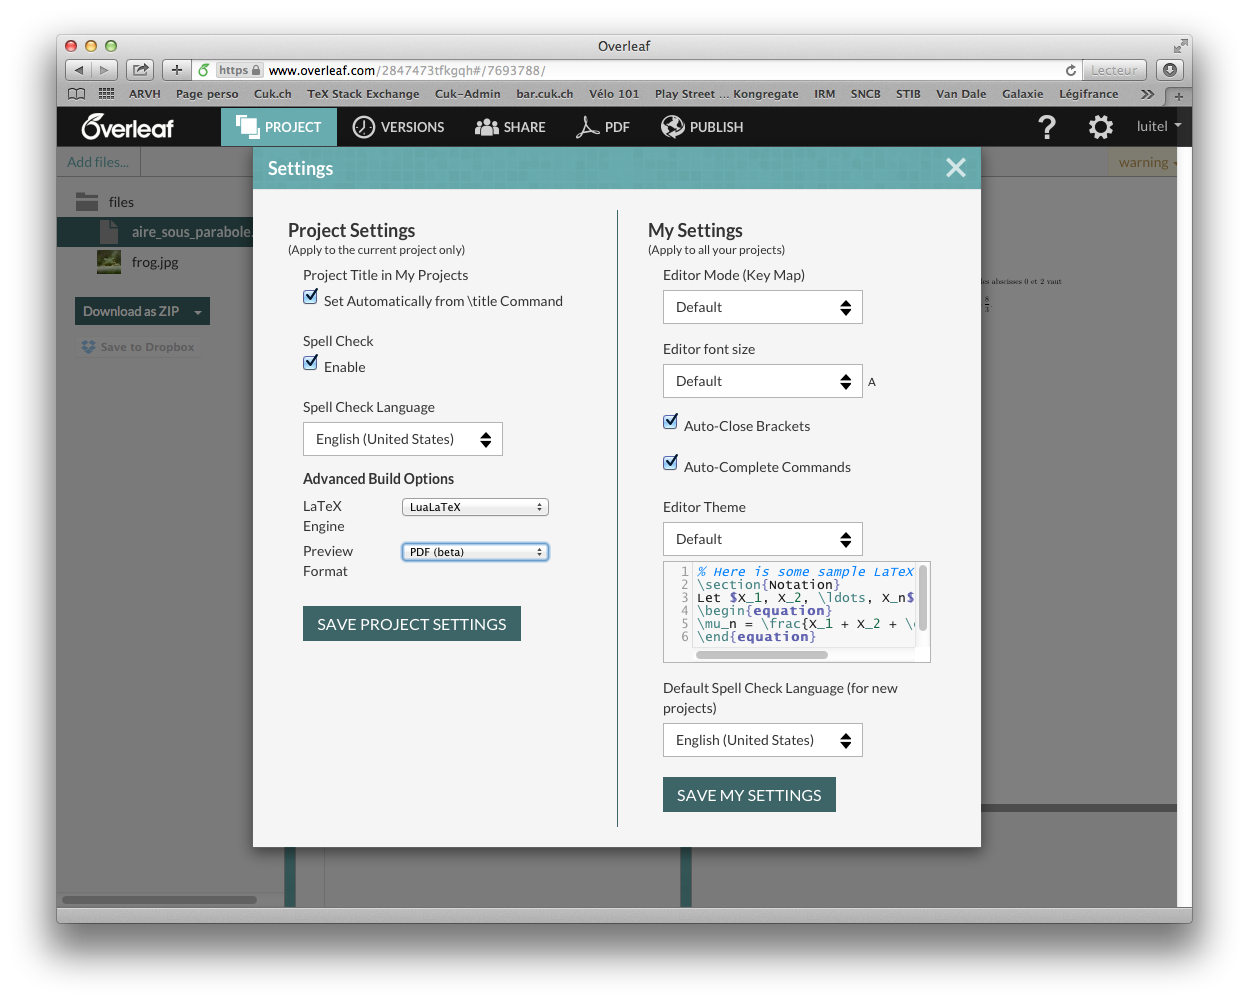Click larger font size A indicator
Viewport: 1249px width, 1002px height.
pyautogui.click(x=872, y=382)
